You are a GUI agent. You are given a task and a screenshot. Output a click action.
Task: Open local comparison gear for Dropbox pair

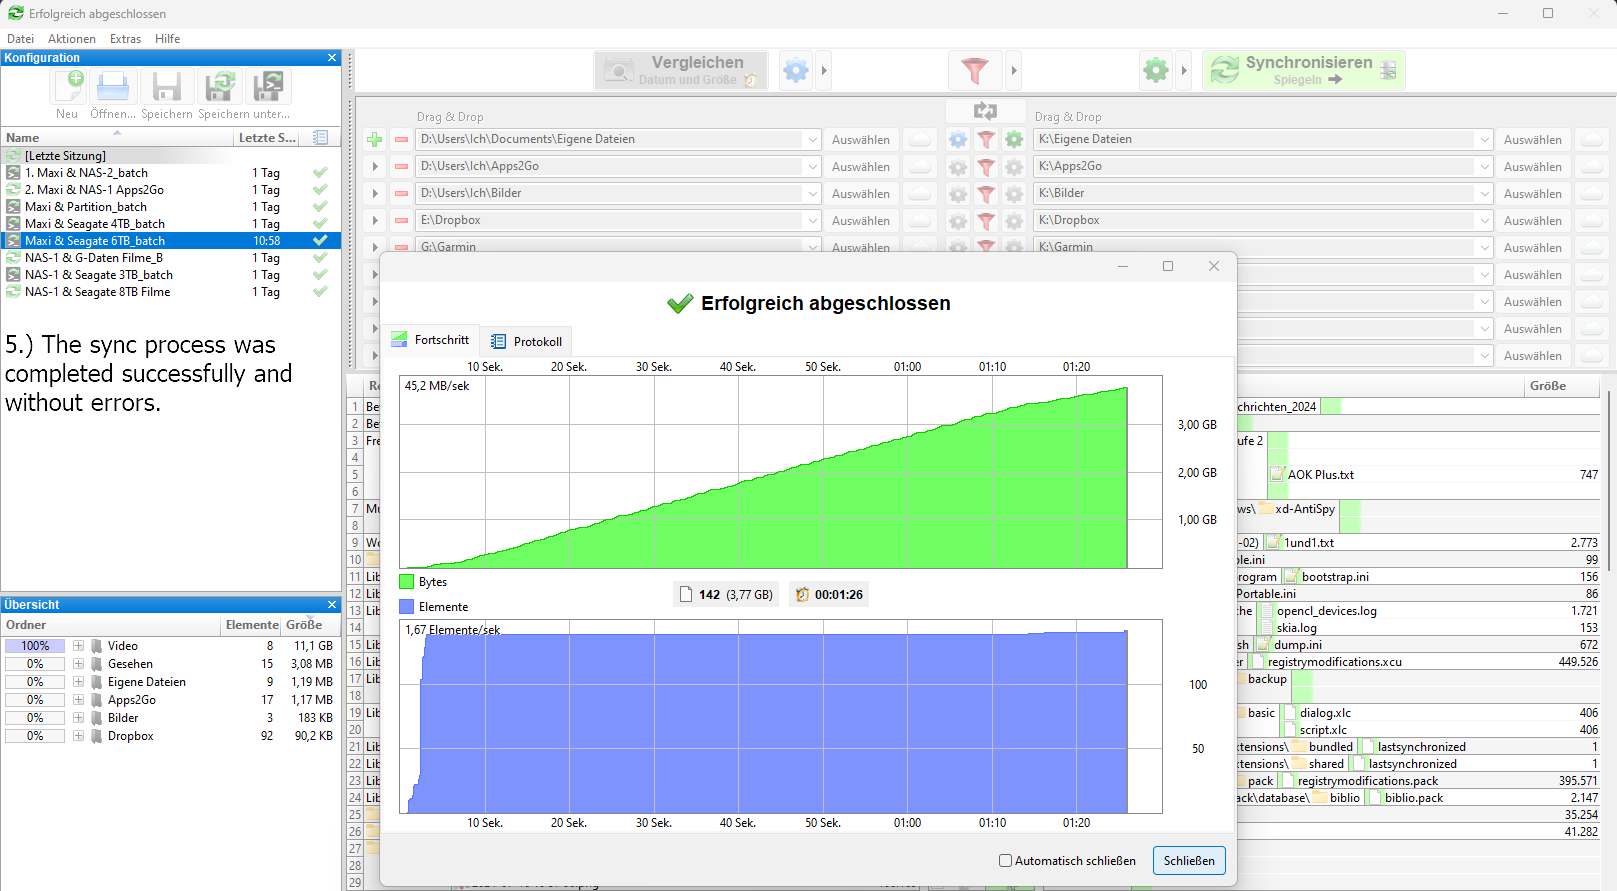click(x=958, y=221)
